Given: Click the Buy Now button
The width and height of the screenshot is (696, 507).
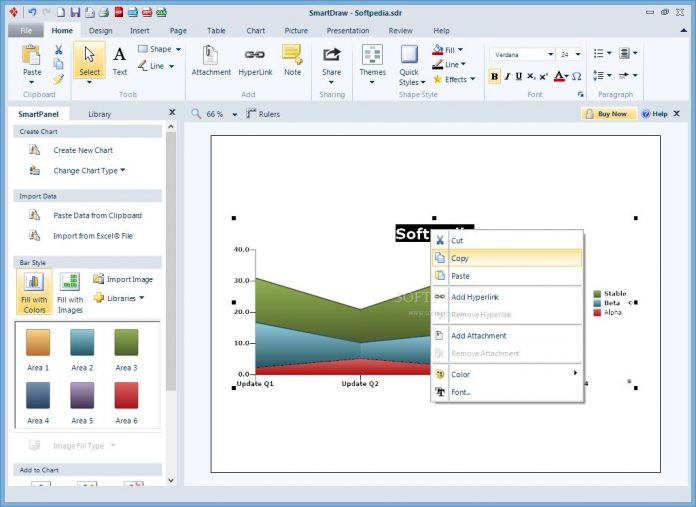Looking at the screenshot, I should (x=608, y=114).
